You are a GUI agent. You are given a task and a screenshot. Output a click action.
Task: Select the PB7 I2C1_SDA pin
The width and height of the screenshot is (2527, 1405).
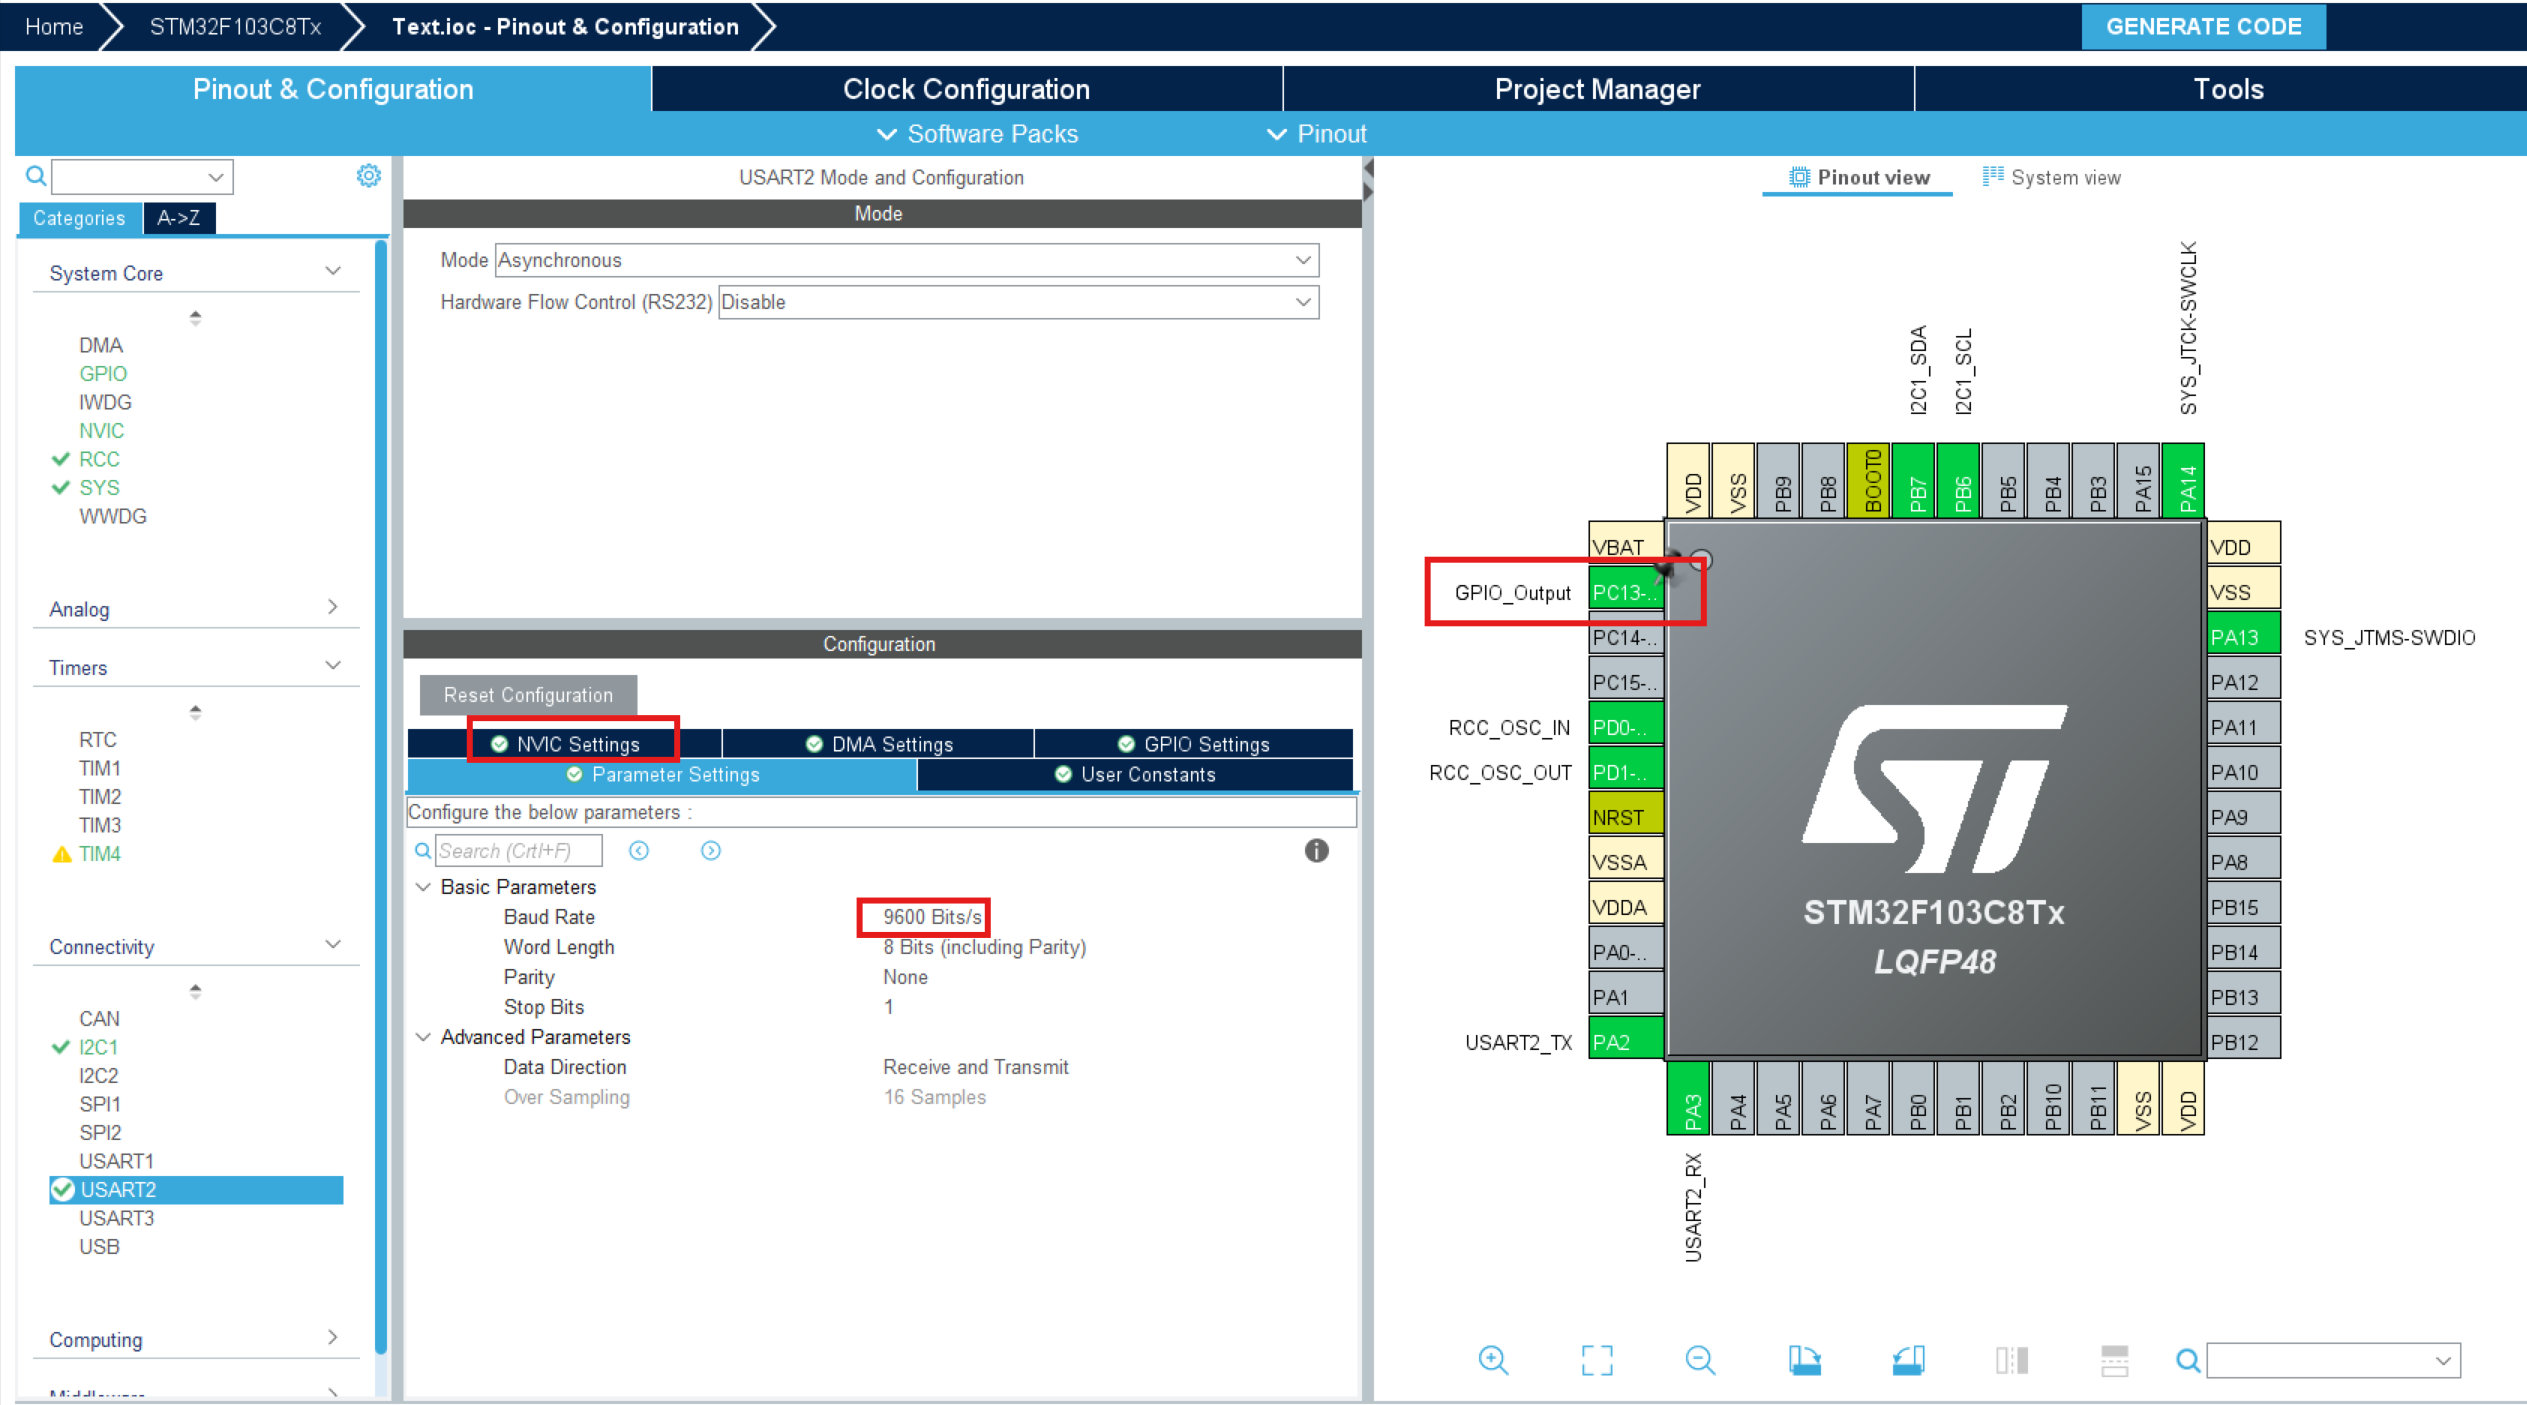point(1914,480)
